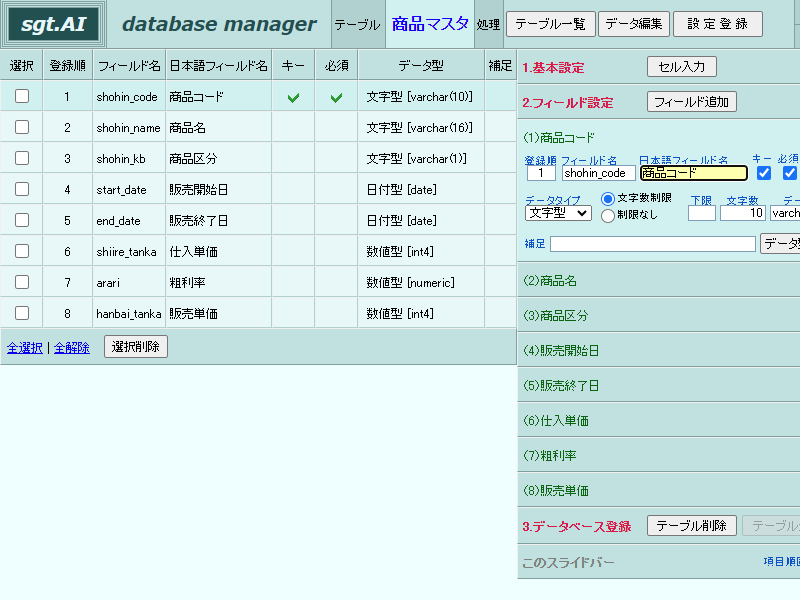This screenshot has width=800, height=600.
Task: Click the 補足 text input field
Action: click(x=653, y=244)
